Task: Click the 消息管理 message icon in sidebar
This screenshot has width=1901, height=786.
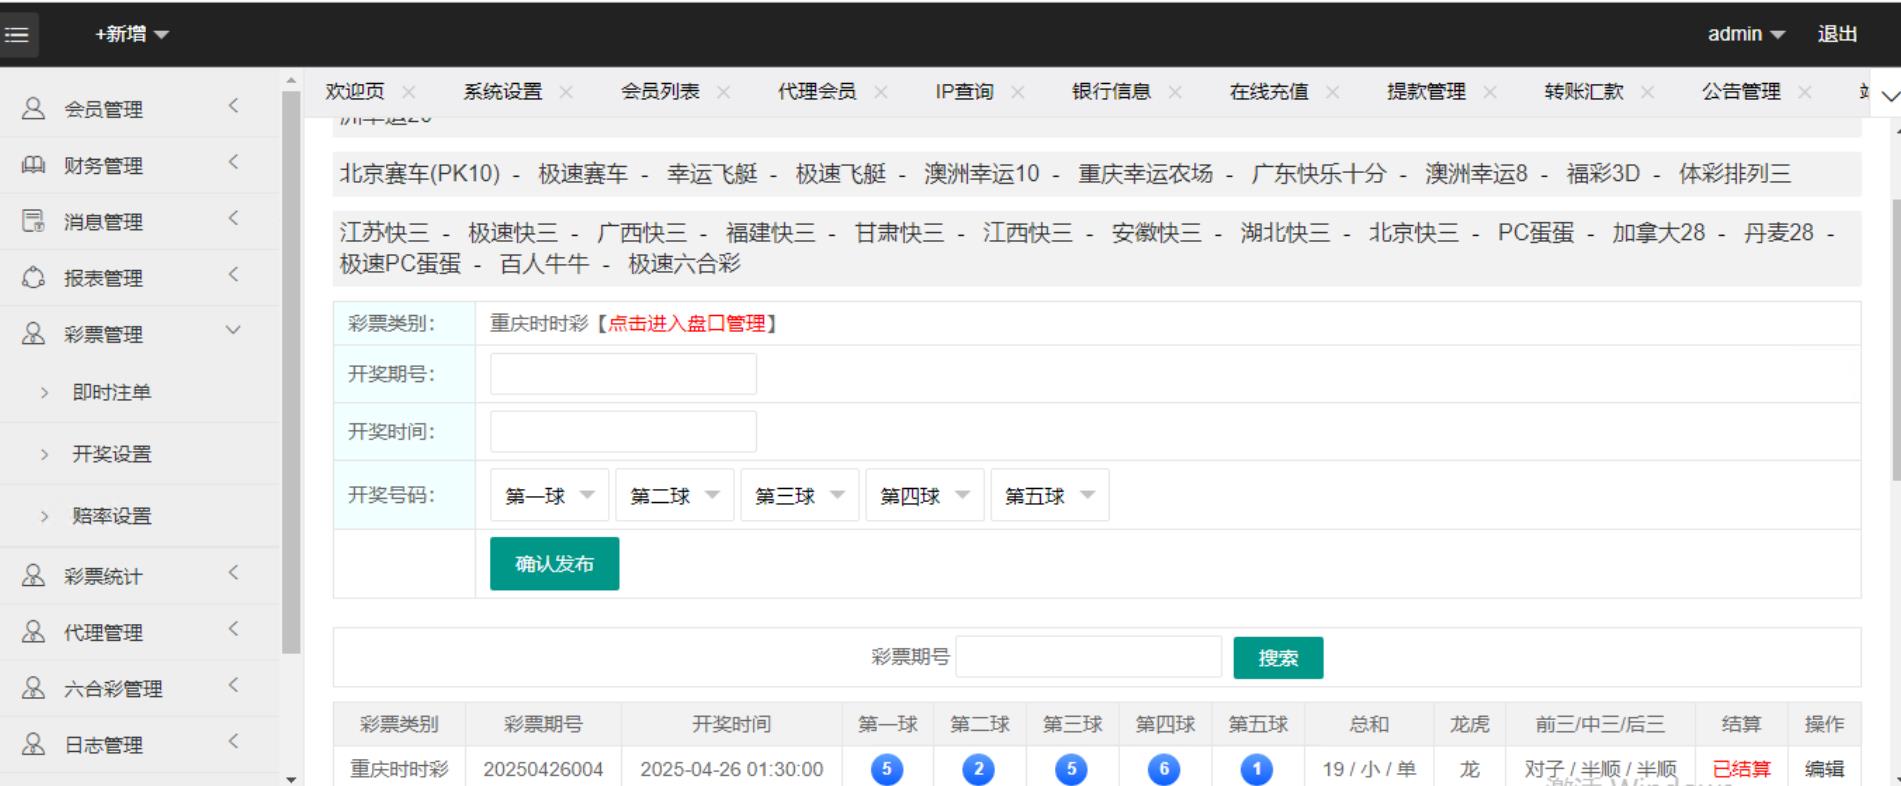Action: [x=33, y=221]
